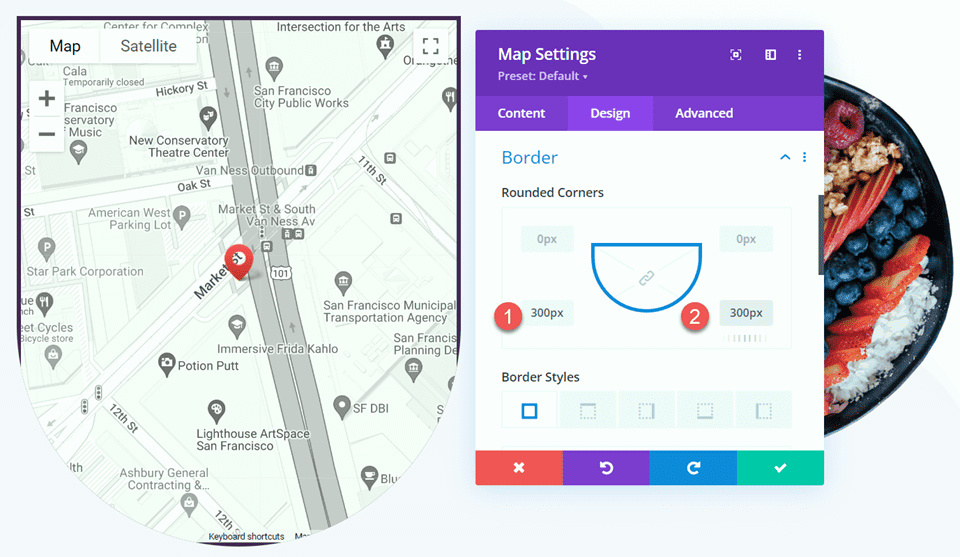Open the Map Settings three-dot menu
Image resolution: width=960 pixels, height=557 pixels.
point(800,54)
